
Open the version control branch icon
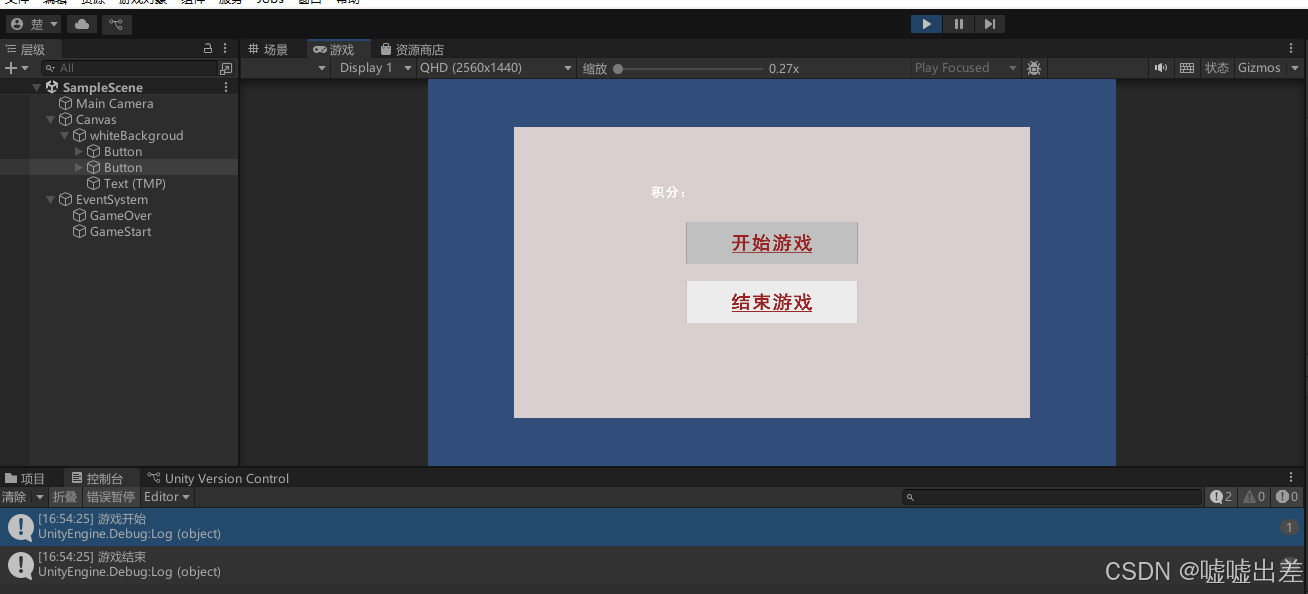pos(116,24)
